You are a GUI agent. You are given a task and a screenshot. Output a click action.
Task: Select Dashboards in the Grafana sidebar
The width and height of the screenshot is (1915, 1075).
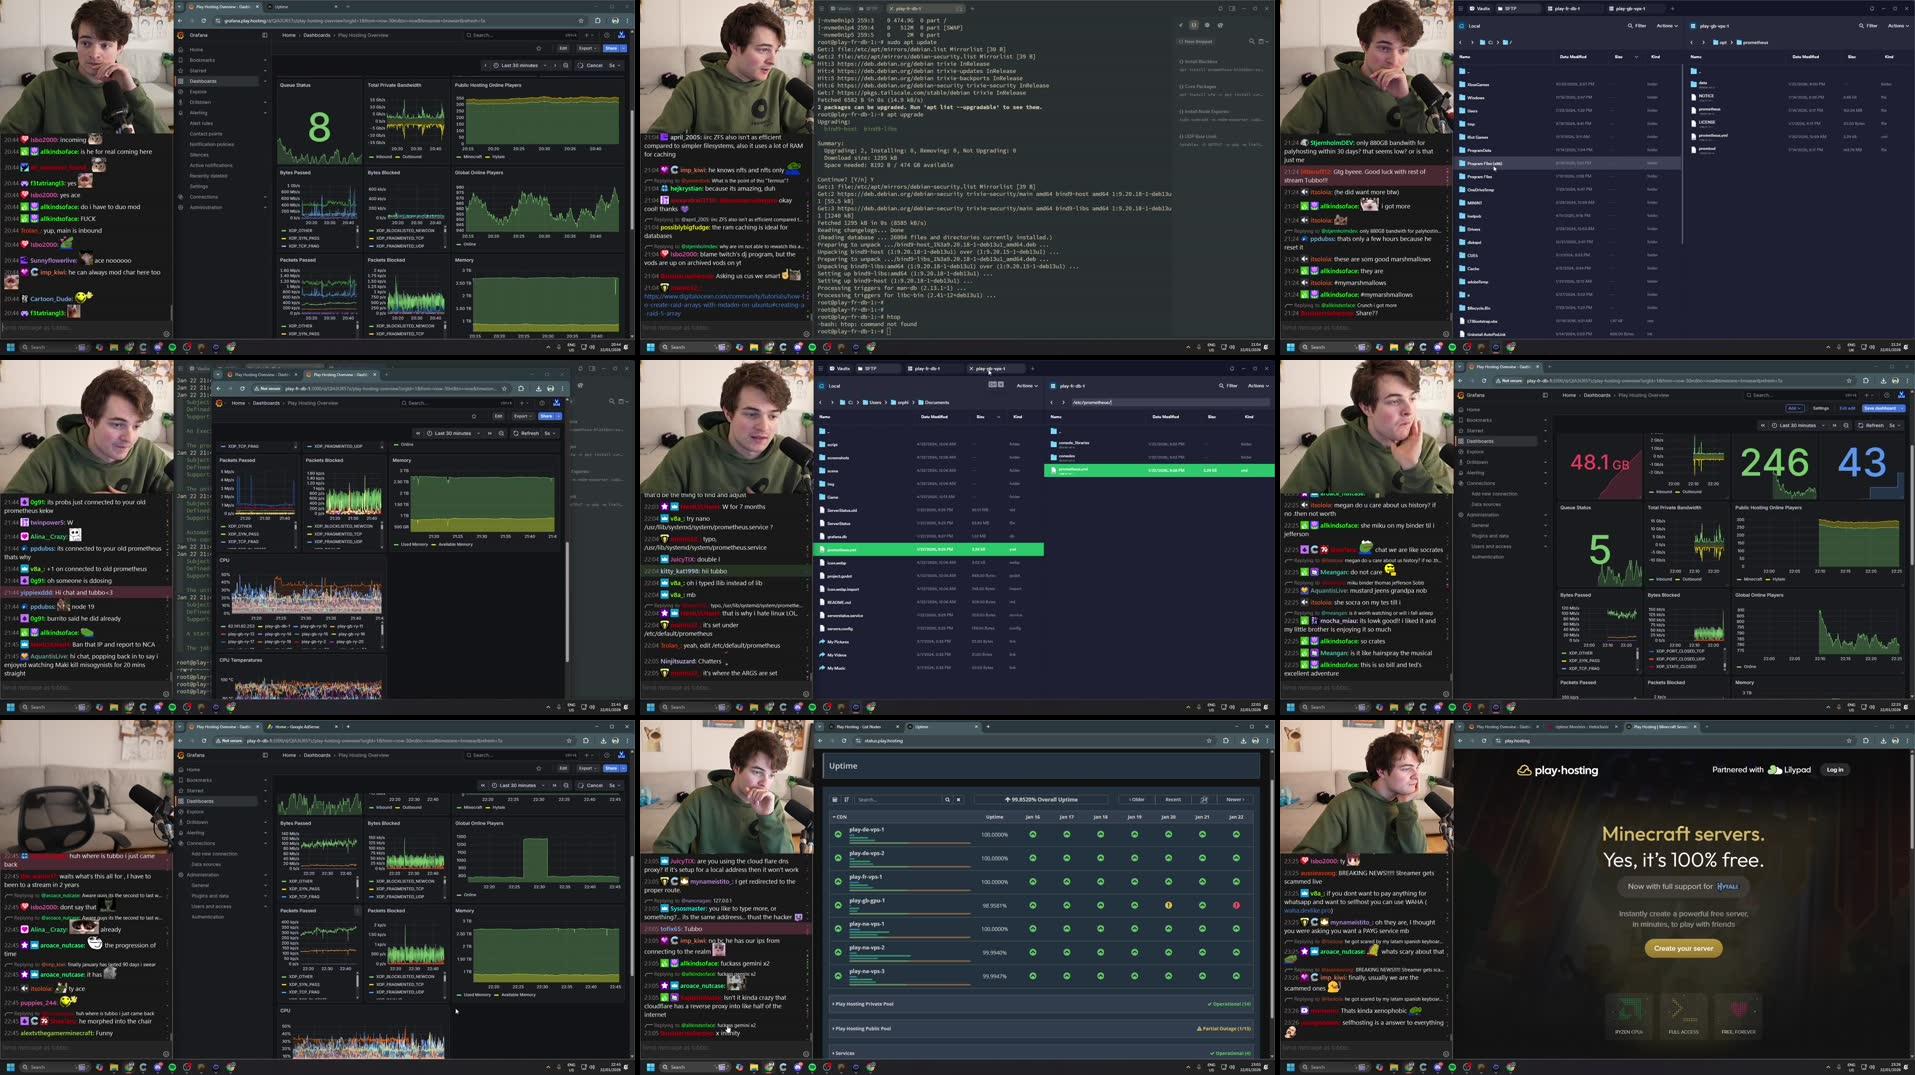click(x=204, y=81)
